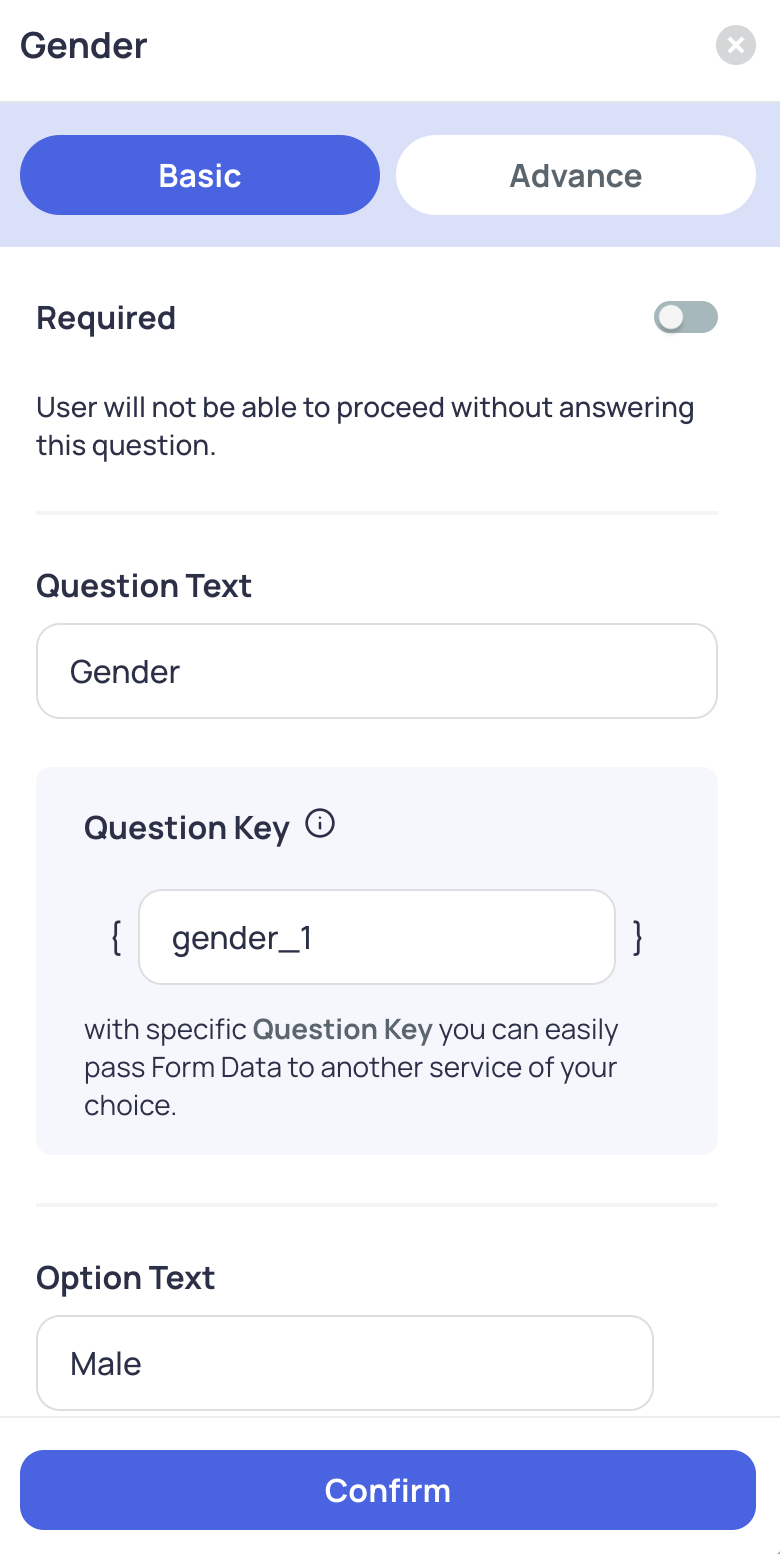Click the Form Data help description
Screen dimensions: 780x1554
point(351,1067)
